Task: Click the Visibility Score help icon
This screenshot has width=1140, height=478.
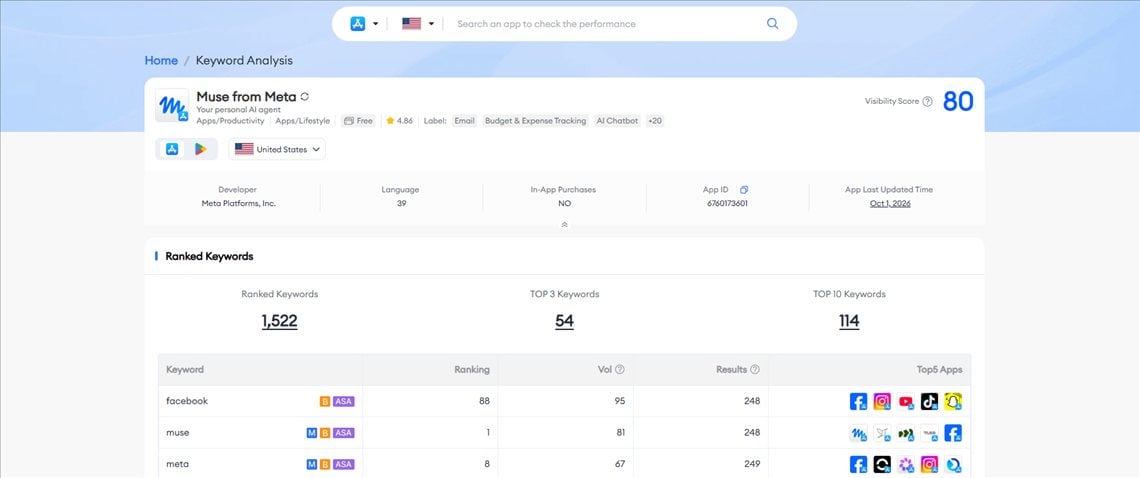Action: coord(927,102)
